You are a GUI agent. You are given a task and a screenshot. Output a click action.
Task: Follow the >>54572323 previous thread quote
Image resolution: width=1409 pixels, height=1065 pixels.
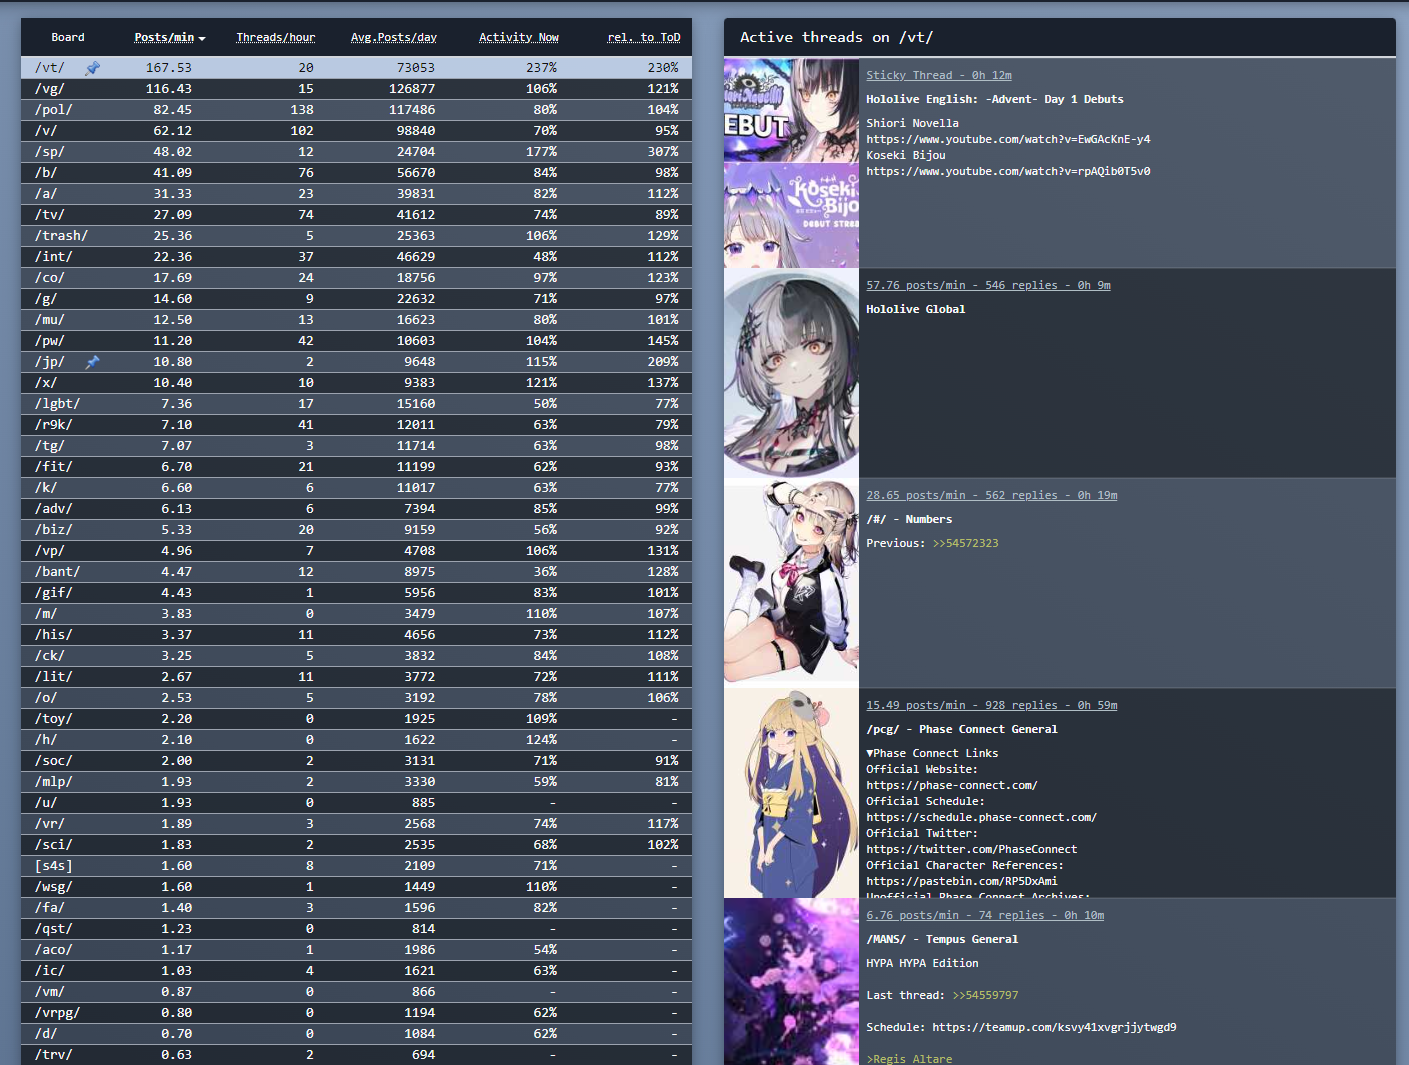coord(965,543)
